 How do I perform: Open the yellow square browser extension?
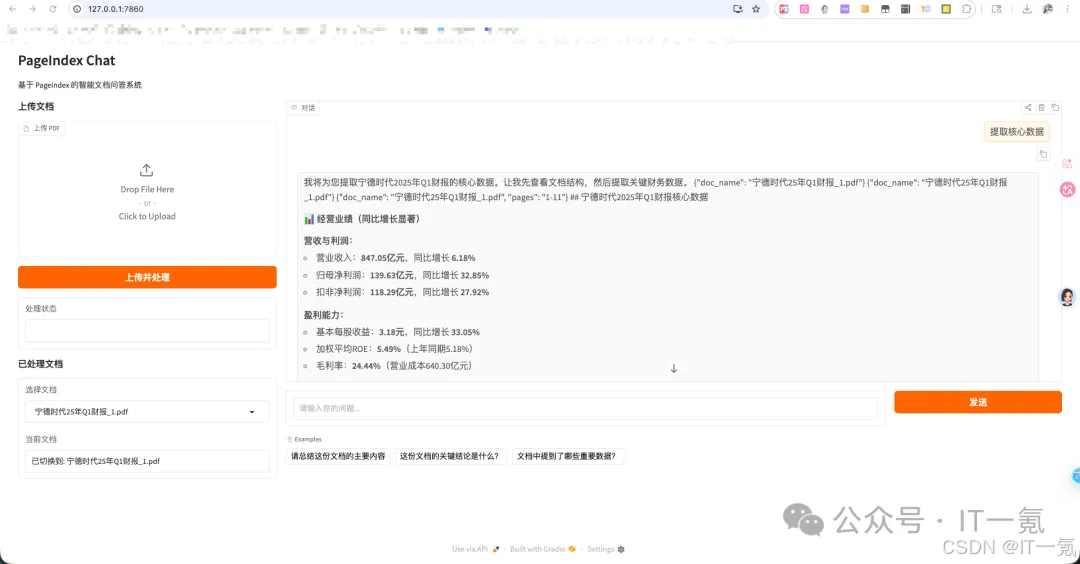click(946, 9)
